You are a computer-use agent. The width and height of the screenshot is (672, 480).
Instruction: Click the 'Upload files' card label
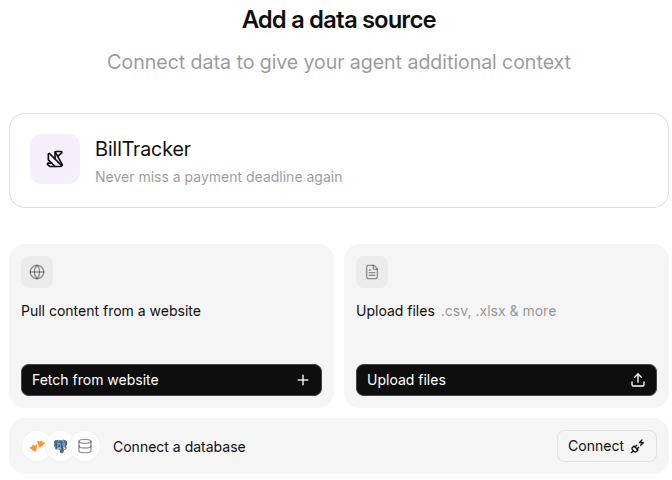pos(395,311)
